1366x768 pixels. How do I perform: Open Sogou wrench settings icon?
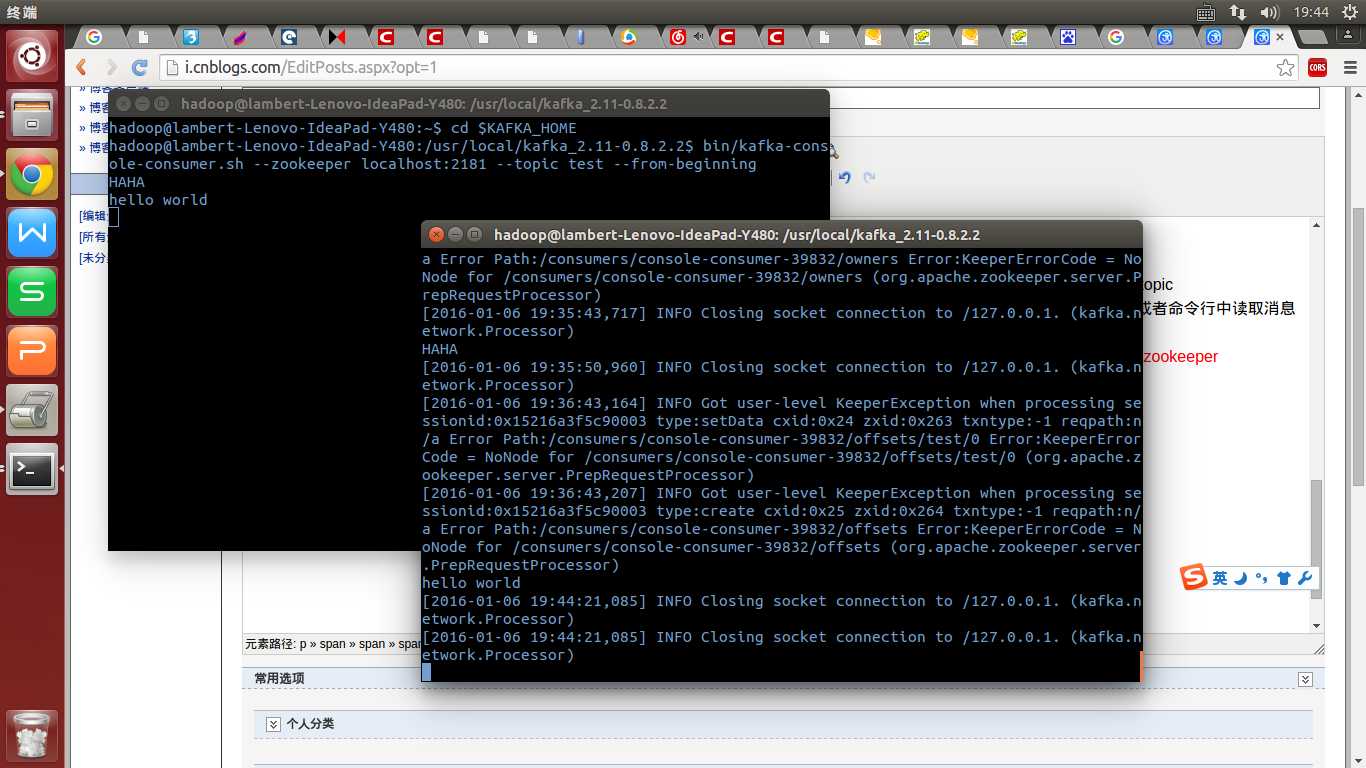[1304, 578]
